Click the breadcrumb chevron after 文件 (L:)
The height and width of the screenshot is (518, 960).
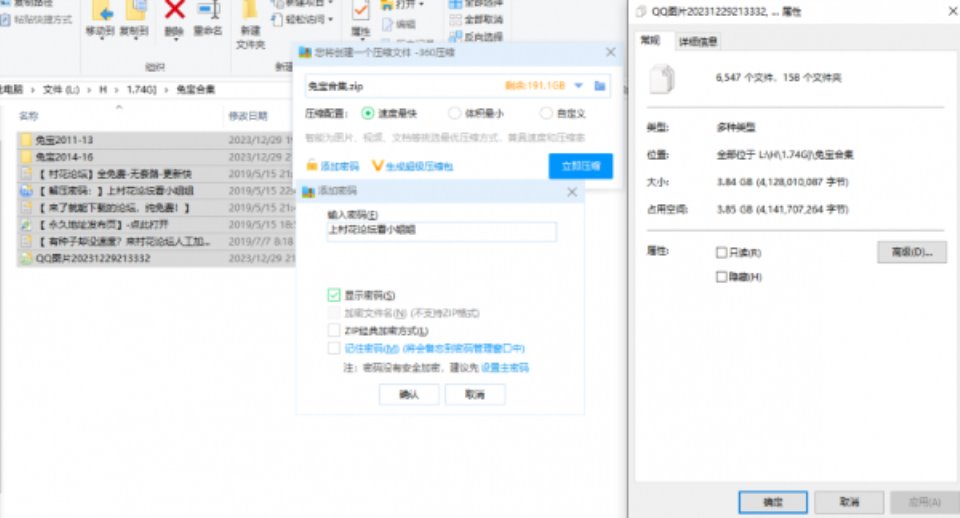89,90
